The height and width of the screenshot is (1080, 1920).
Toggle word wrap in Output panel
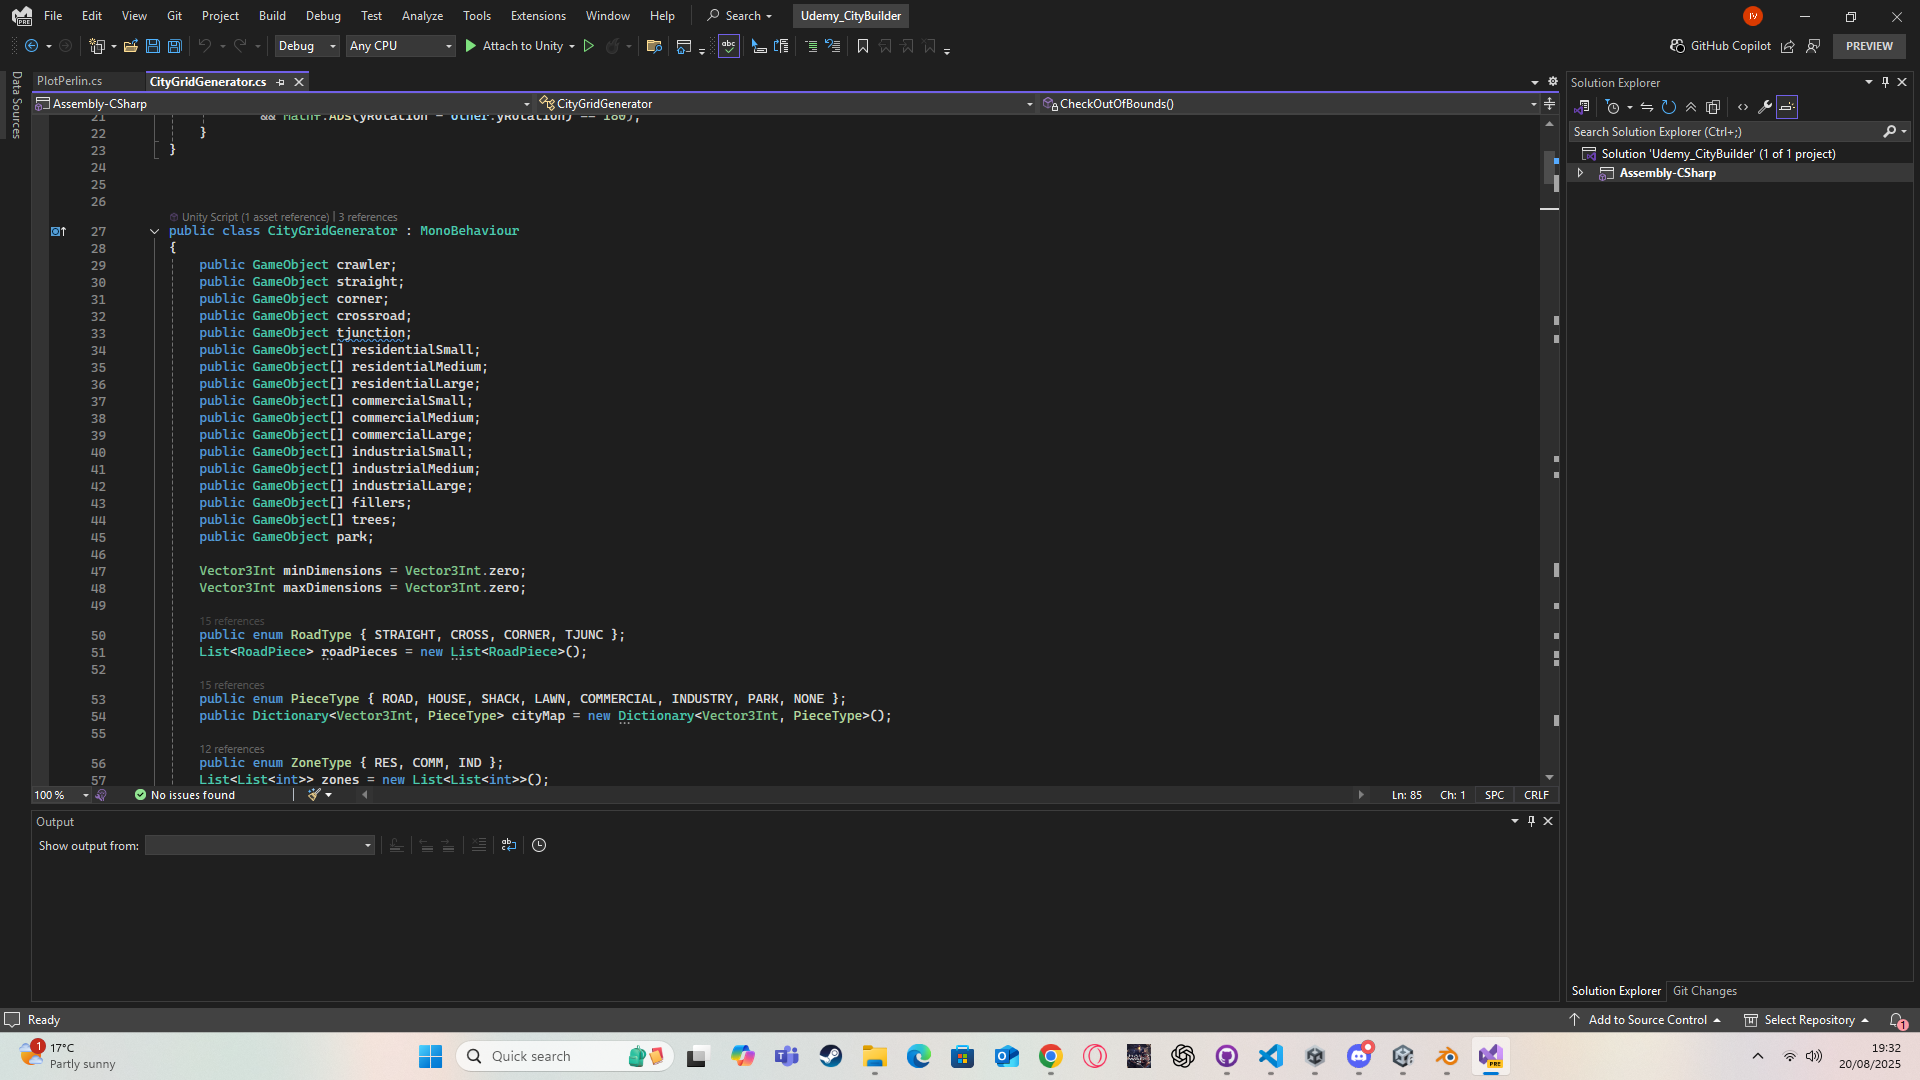click(x=509, y=845)
